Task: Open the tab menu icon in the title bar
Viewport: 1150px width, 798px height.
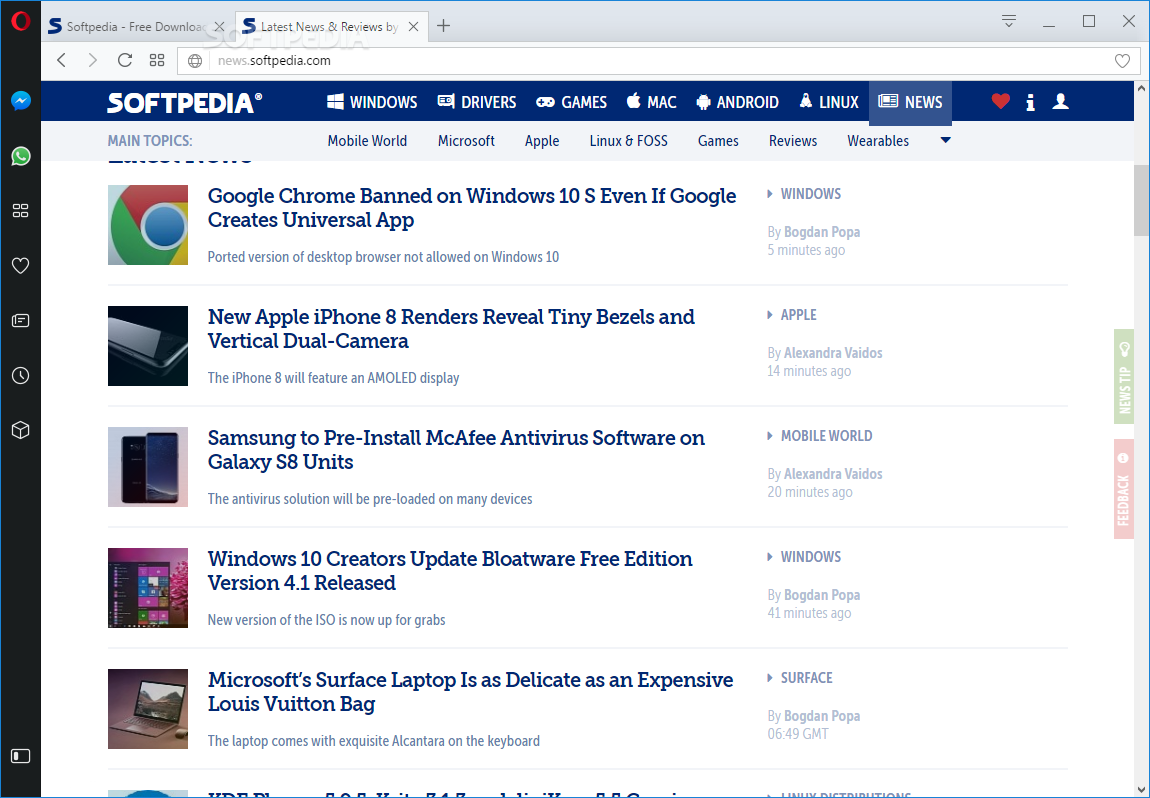Action: 1008,21
